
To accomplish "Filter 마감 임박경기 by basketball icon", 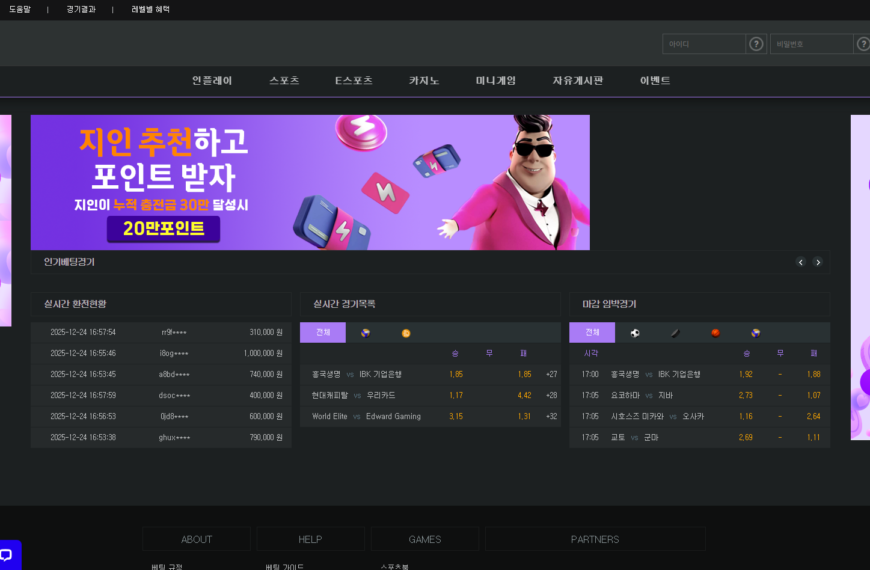I will point(716,333).
